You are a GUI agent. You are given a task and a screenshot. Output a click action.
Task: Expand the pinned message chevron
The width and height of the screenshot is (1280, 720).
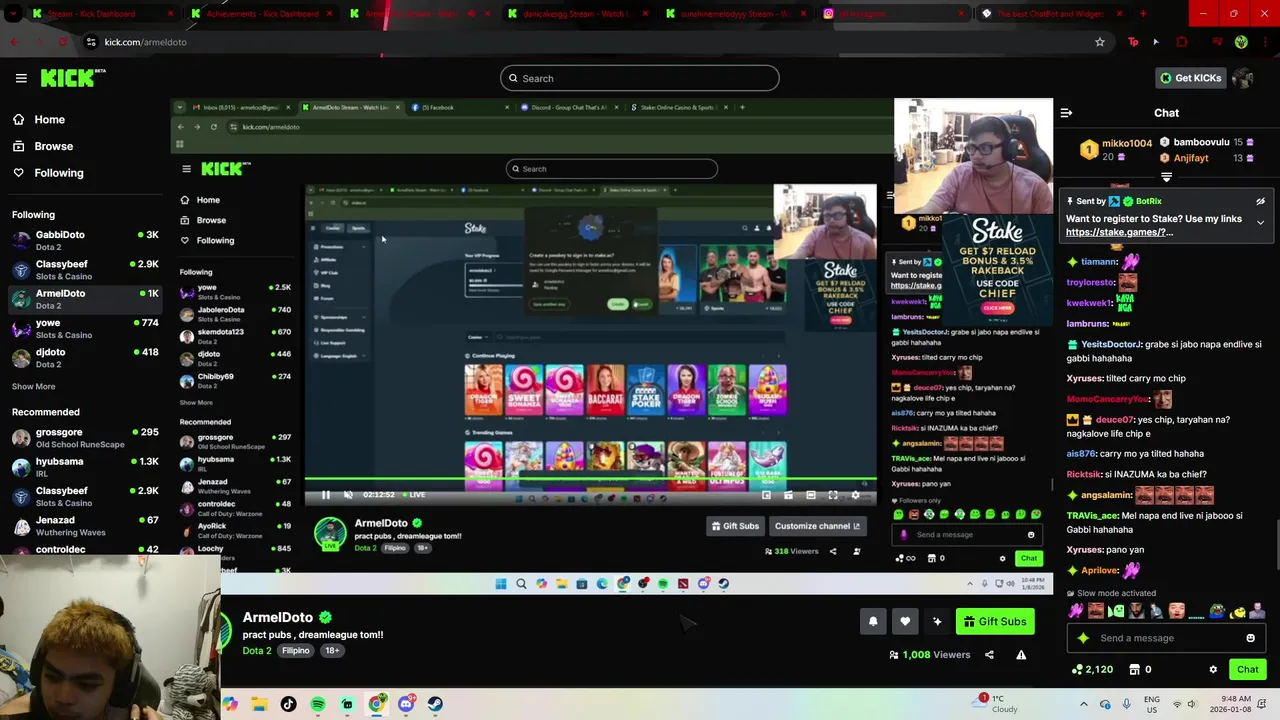(1260, 222)
